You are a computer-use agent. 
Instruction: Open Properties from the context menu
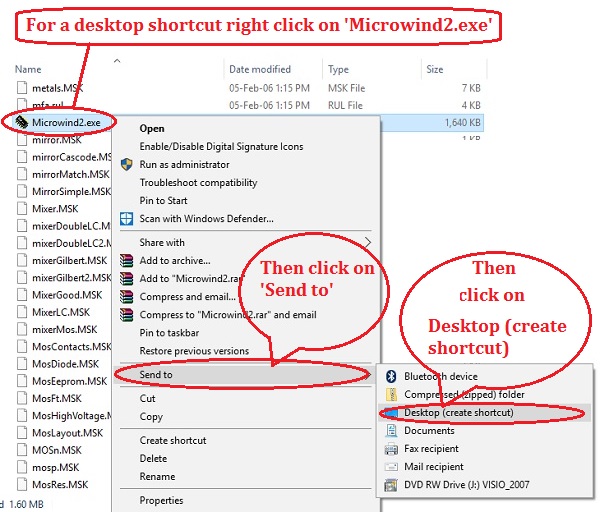pos(161,501)
